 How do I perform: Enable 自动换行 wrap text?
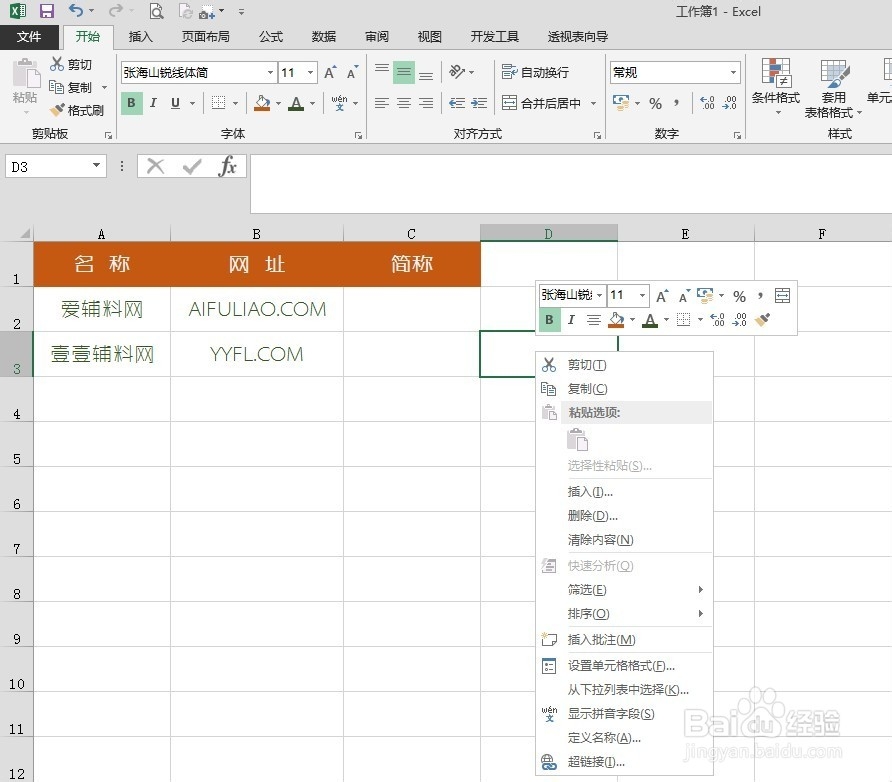535,72
